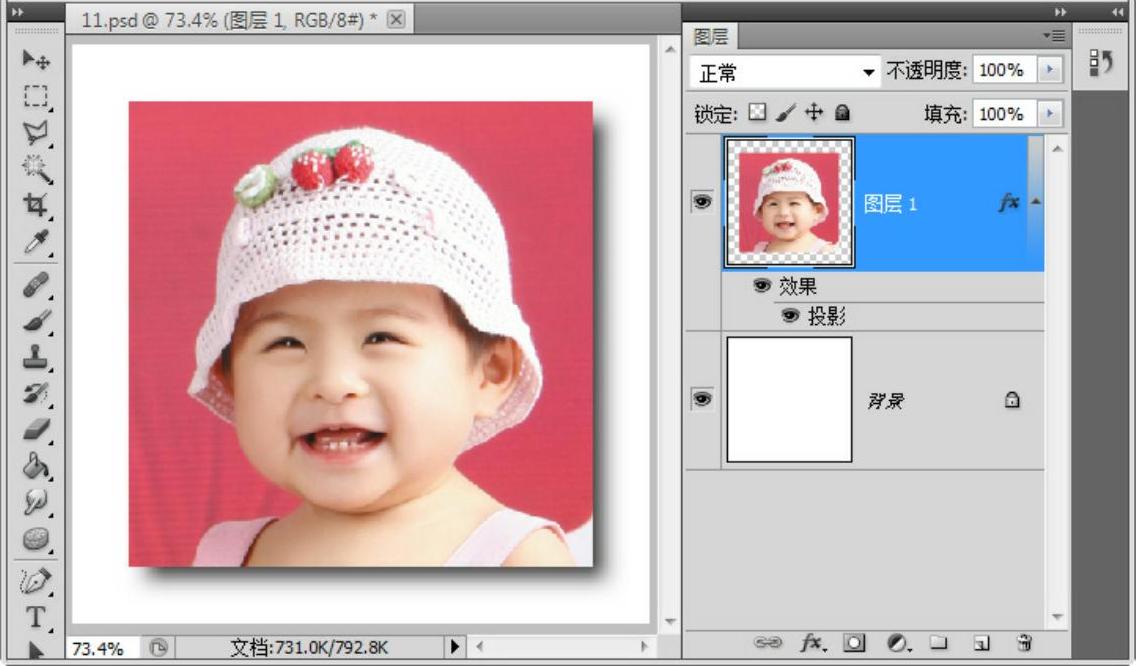Enable lock transparent pixels
The height and width of the screenshot is (666, 1136).
coord(757,113)
